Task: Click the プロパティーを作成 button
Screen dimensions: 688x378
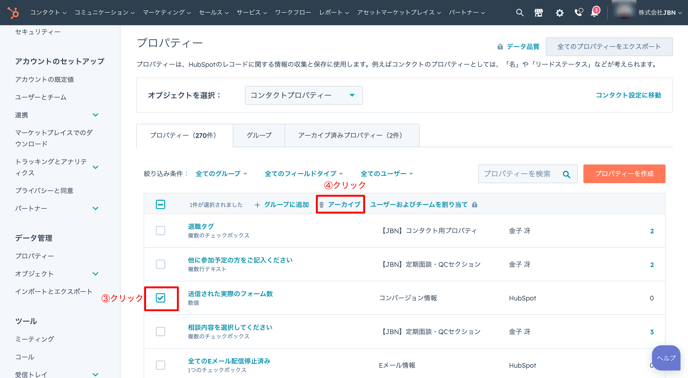Action: click(x=624, y=174)
